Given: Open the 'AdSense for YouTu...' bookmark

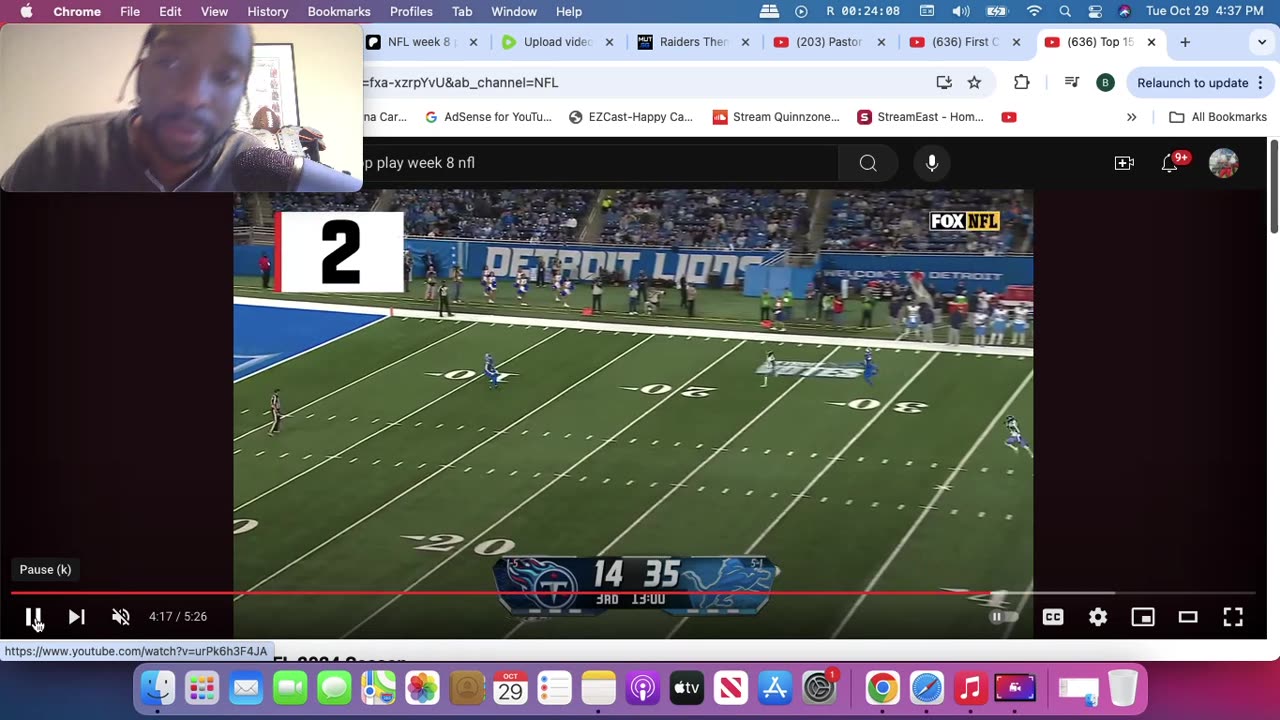Looking at the screenshot, I should coord(488,117).
